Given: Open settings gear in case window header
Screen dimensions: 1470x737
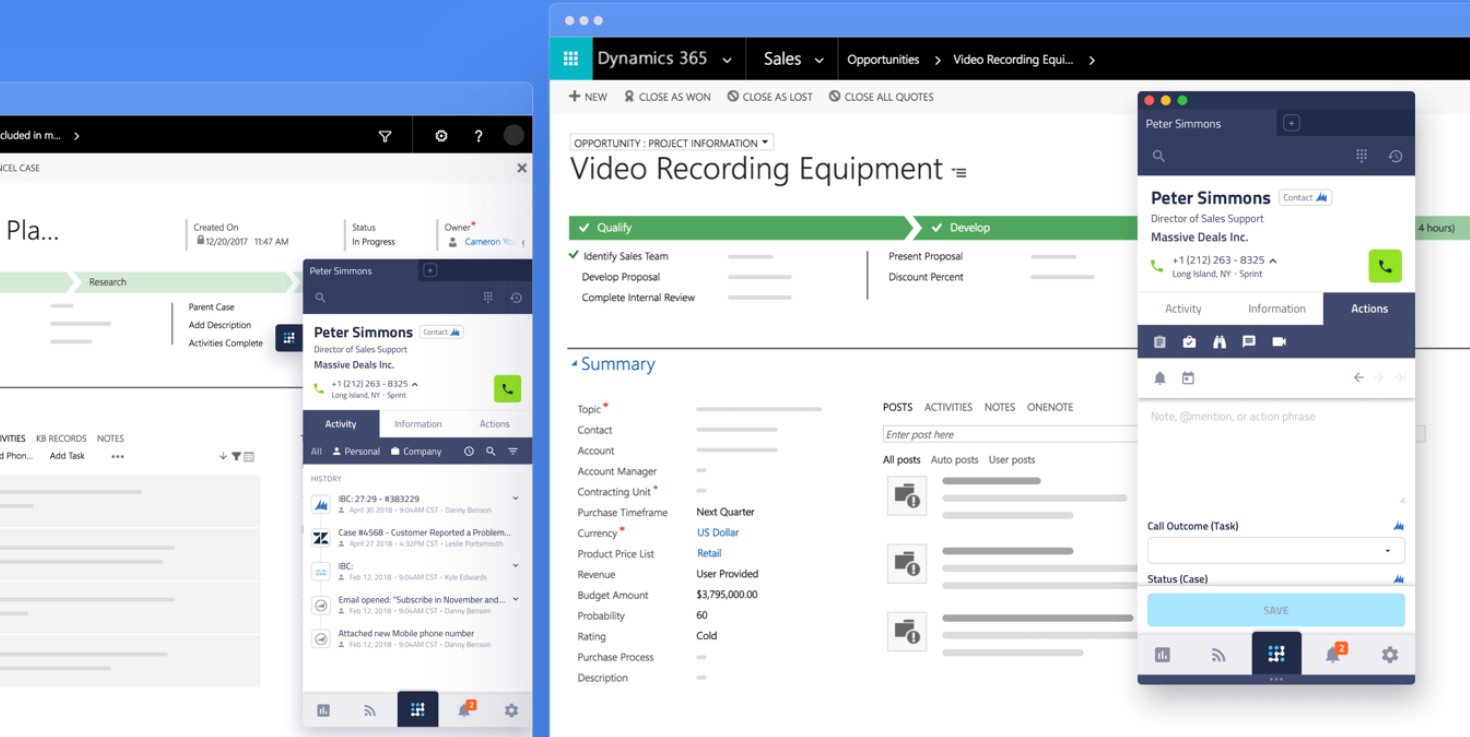Looking at the screenshot, I should [441, 136].
